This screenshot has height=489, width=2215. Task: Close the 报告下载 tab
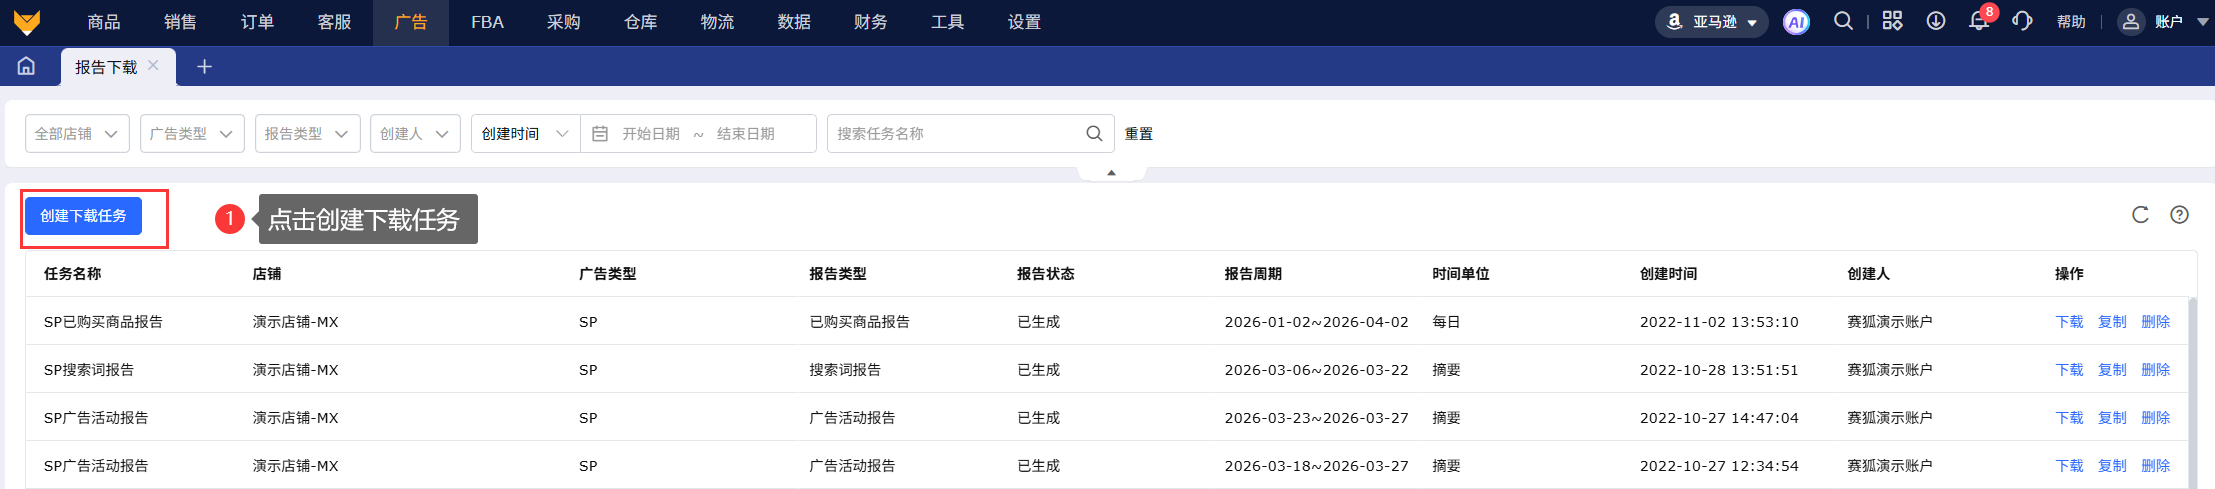[153, 65]
